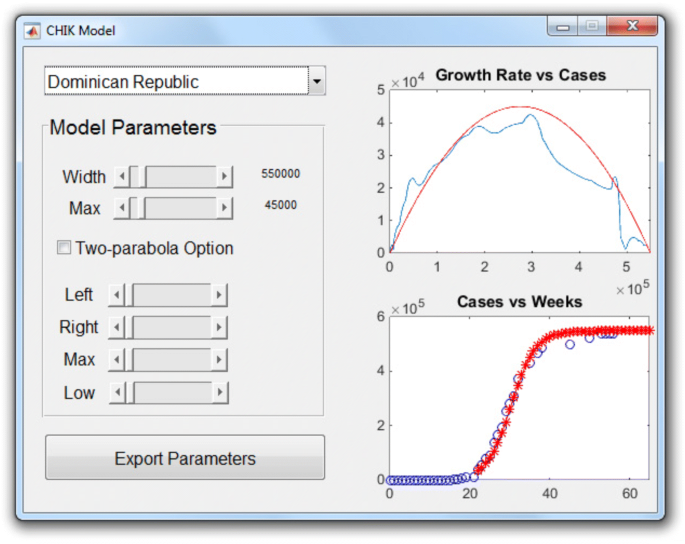Click the Left slider's right arrow
Viewport: 685px width, 544px height.
click(219, 295)
